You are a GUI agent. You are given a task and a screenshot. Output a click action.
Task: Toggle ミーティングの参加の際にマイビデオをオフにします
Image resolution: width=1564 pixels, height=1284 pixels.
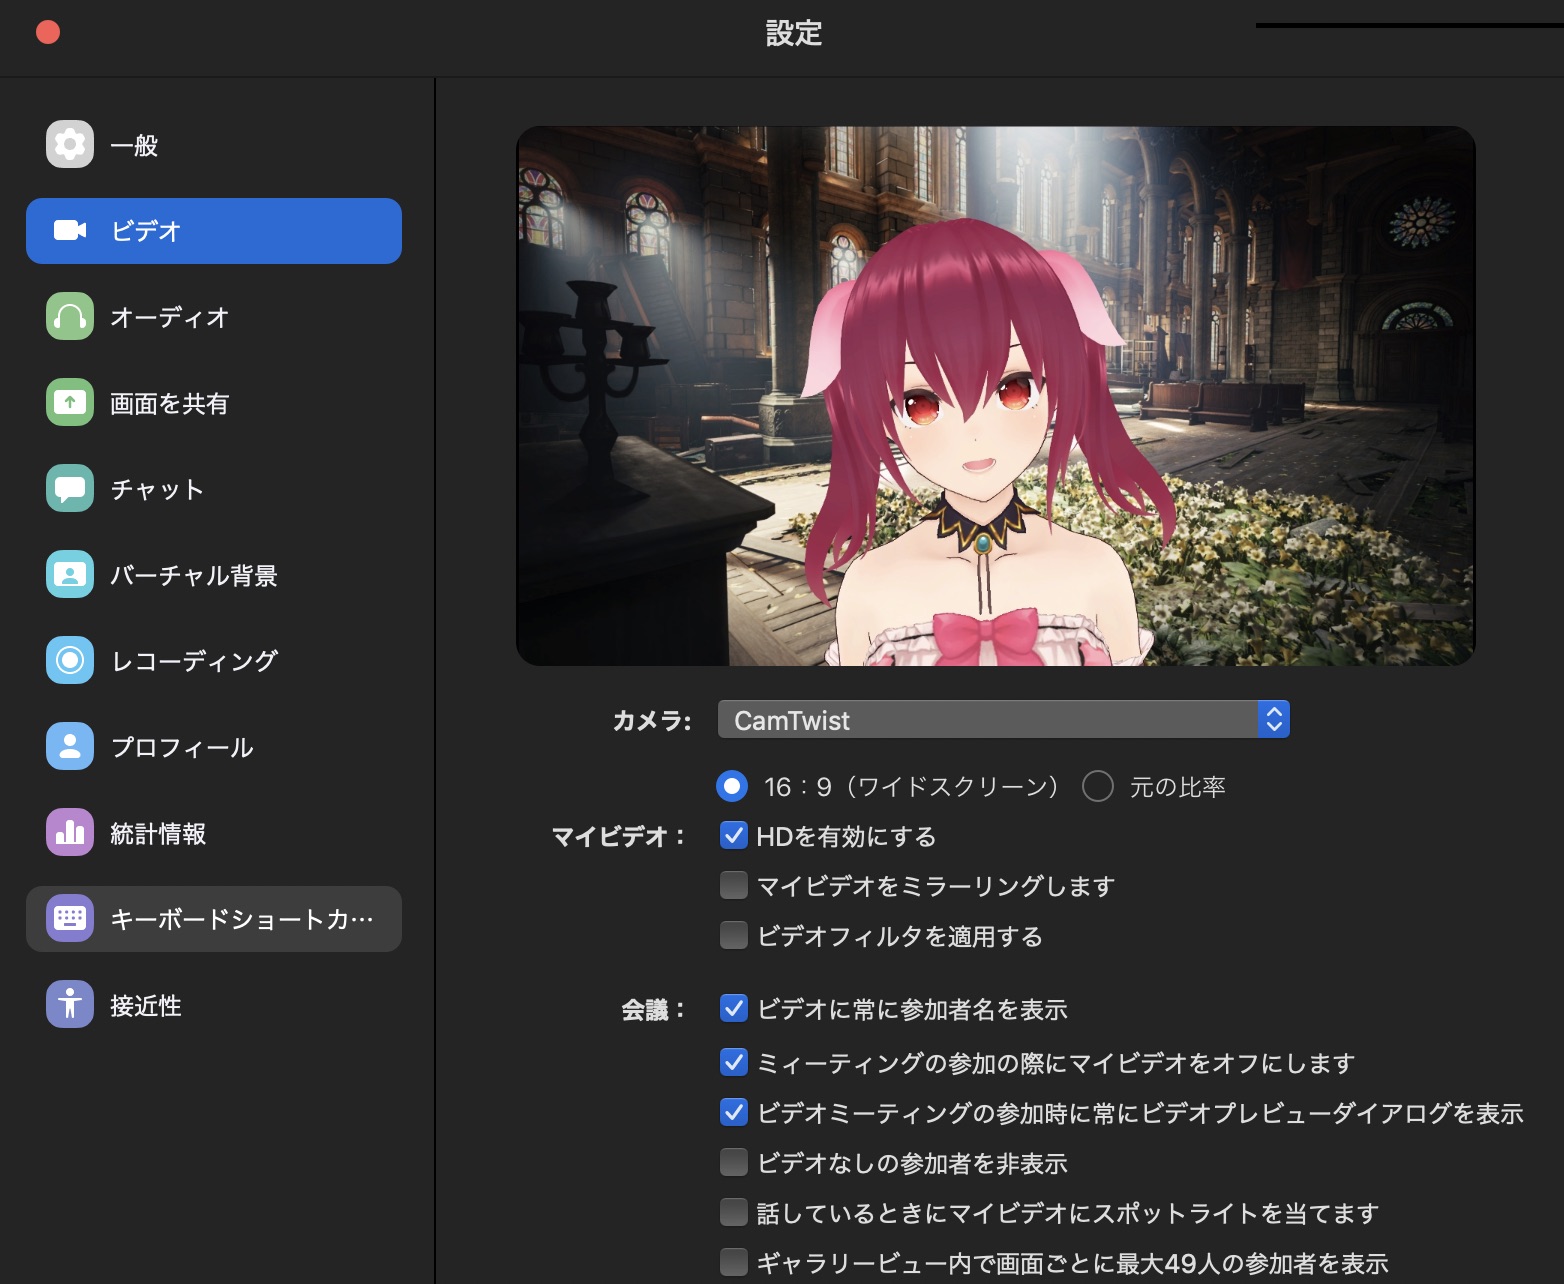[734, 1062]
